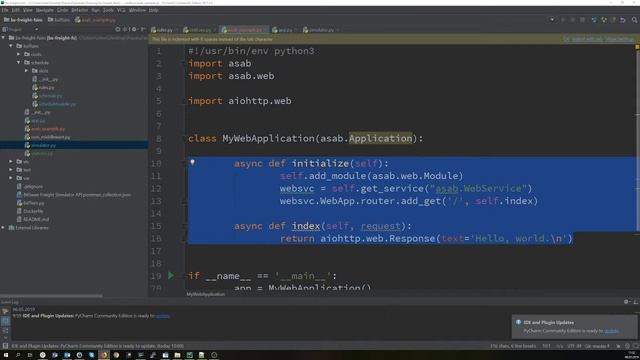This screenshot has height=360, width=640.
Task: Open the Window menu
Action: pyautogui.click(x=137, y=10)
